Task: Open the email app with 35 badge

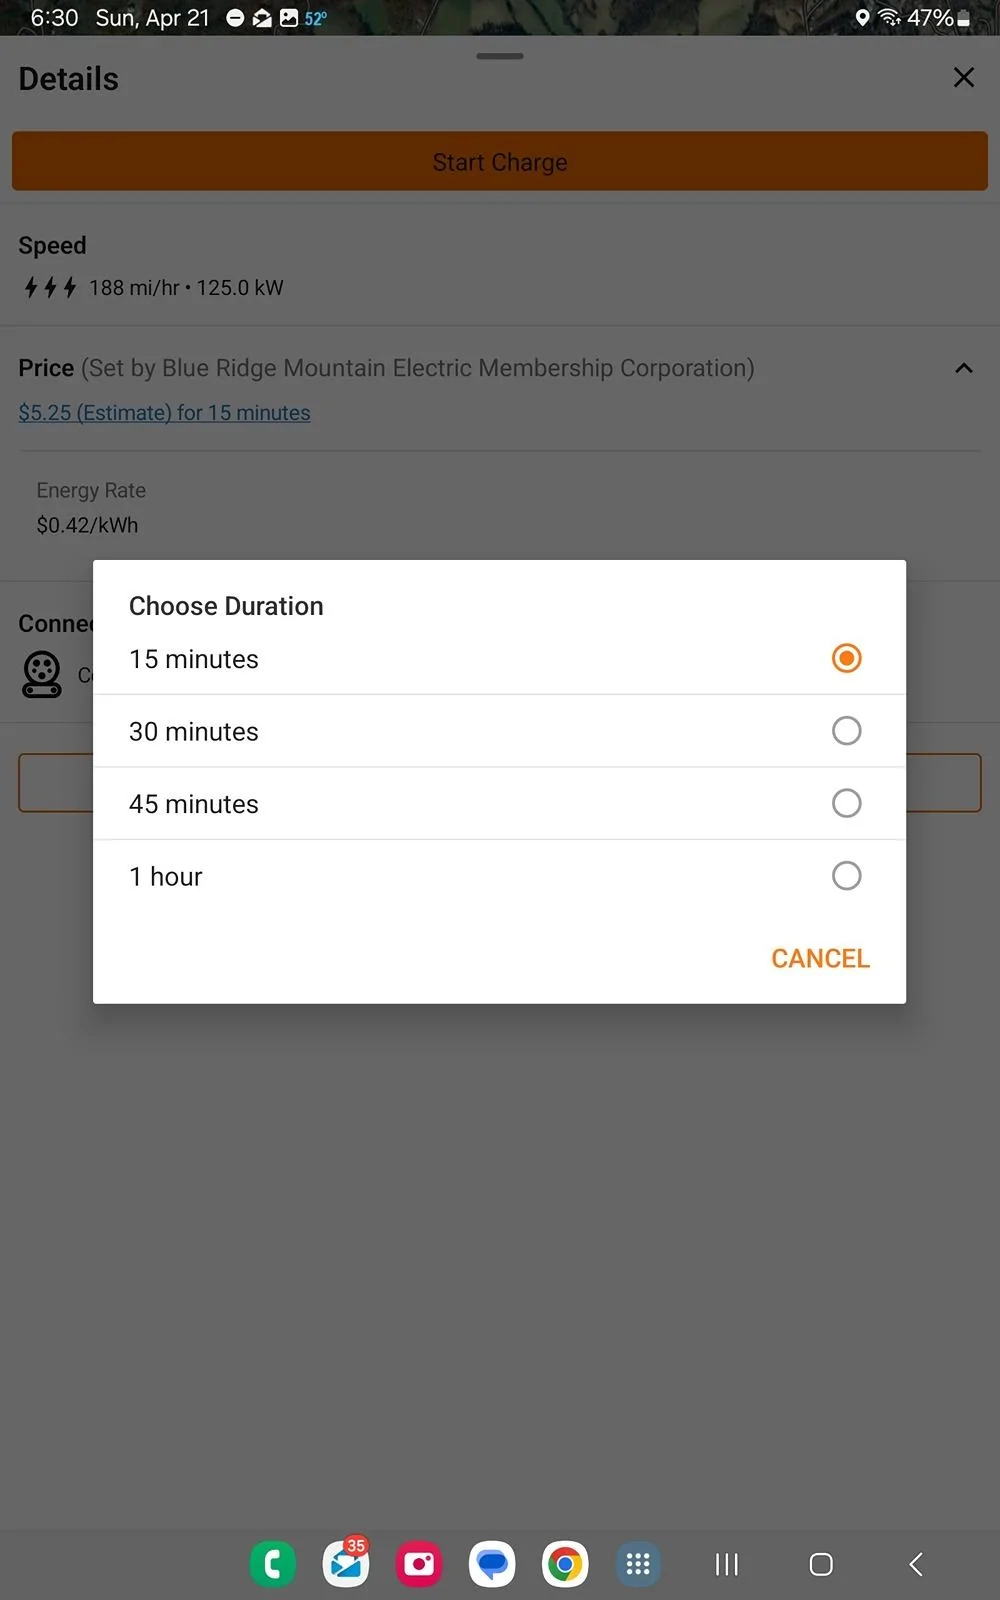Action: [346, 1564]
